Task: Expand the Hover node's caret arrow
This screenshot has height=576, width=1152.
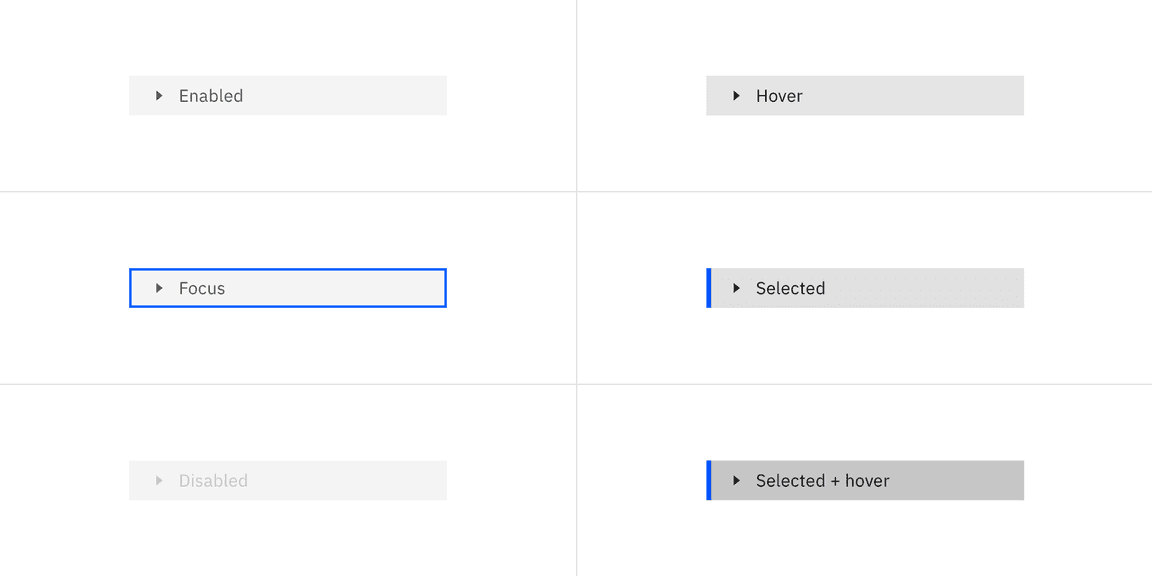Action: (x=736, y=96)
